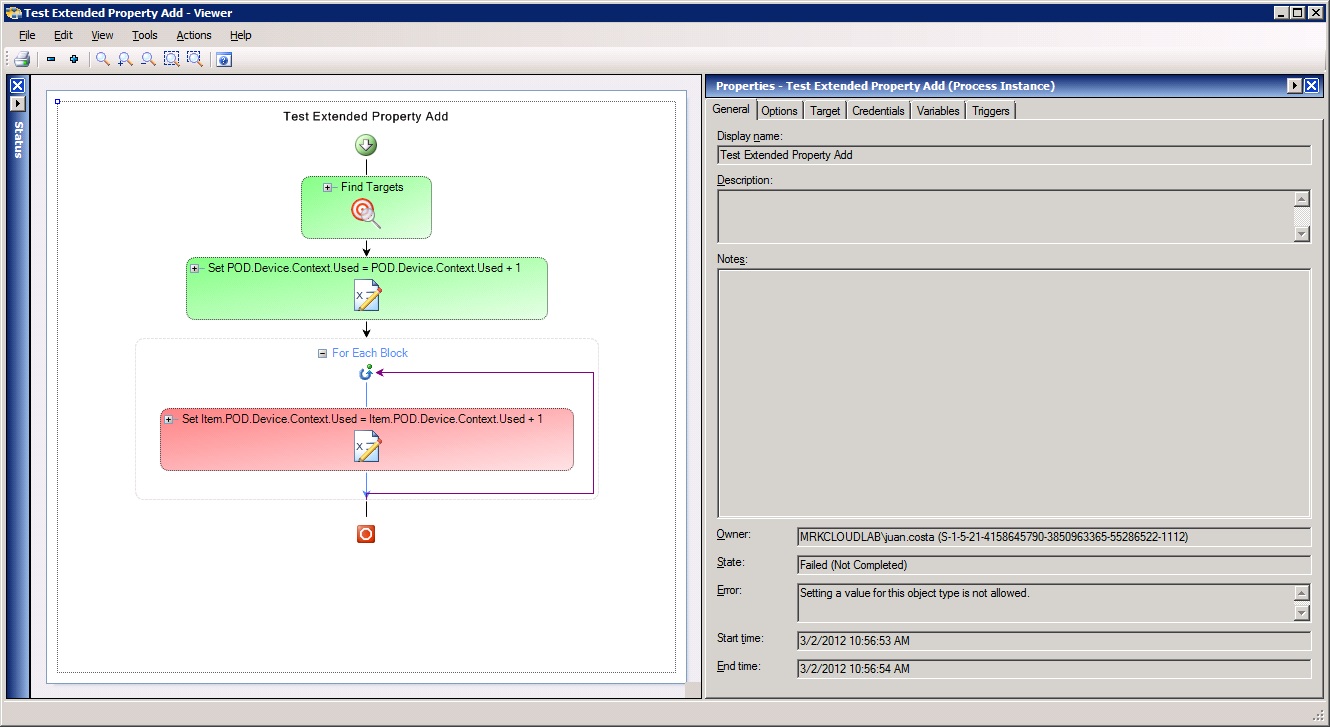Click the Start time field
This screenshot has width=1330, height=727.
click(x=1054, y=641)
